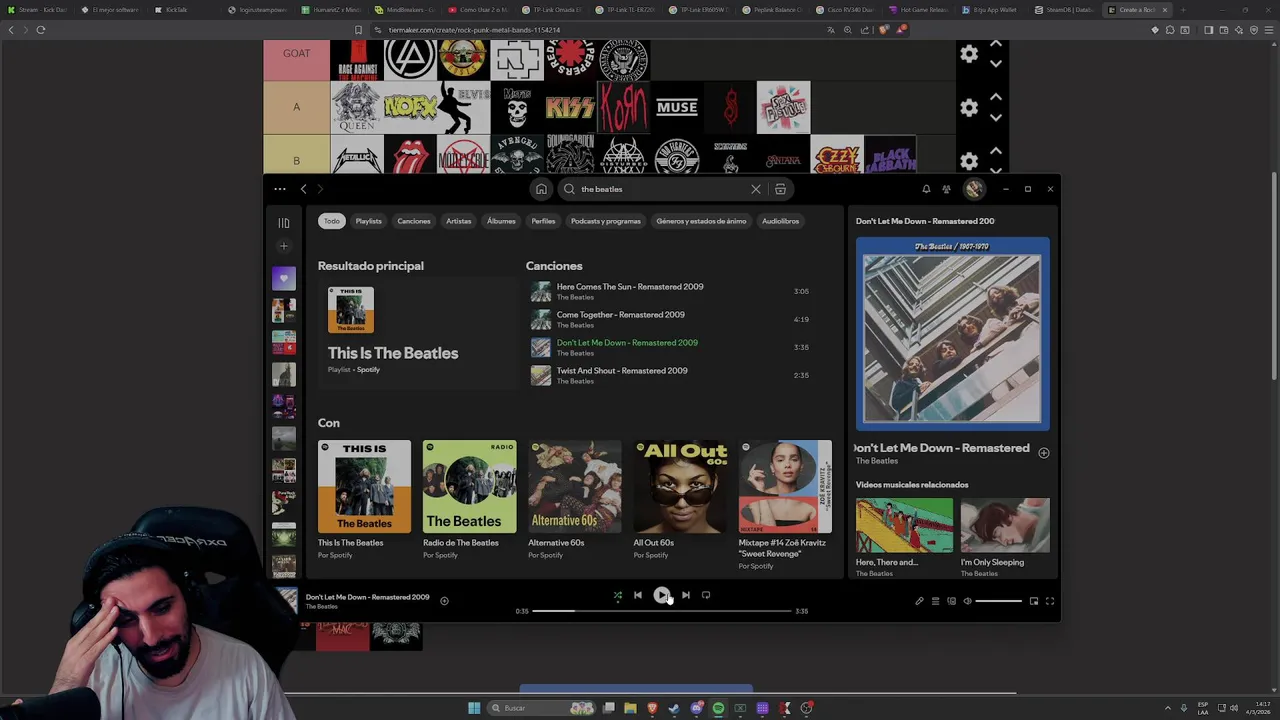Open Windows Start button on taskbar

[x=474, y=708]
